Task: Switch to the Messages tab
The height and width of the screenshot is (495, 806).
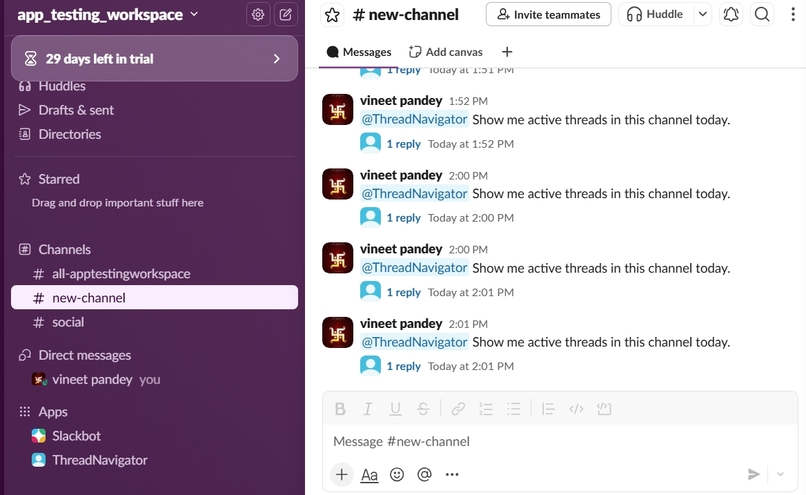Action: click(x=359, y=52)
